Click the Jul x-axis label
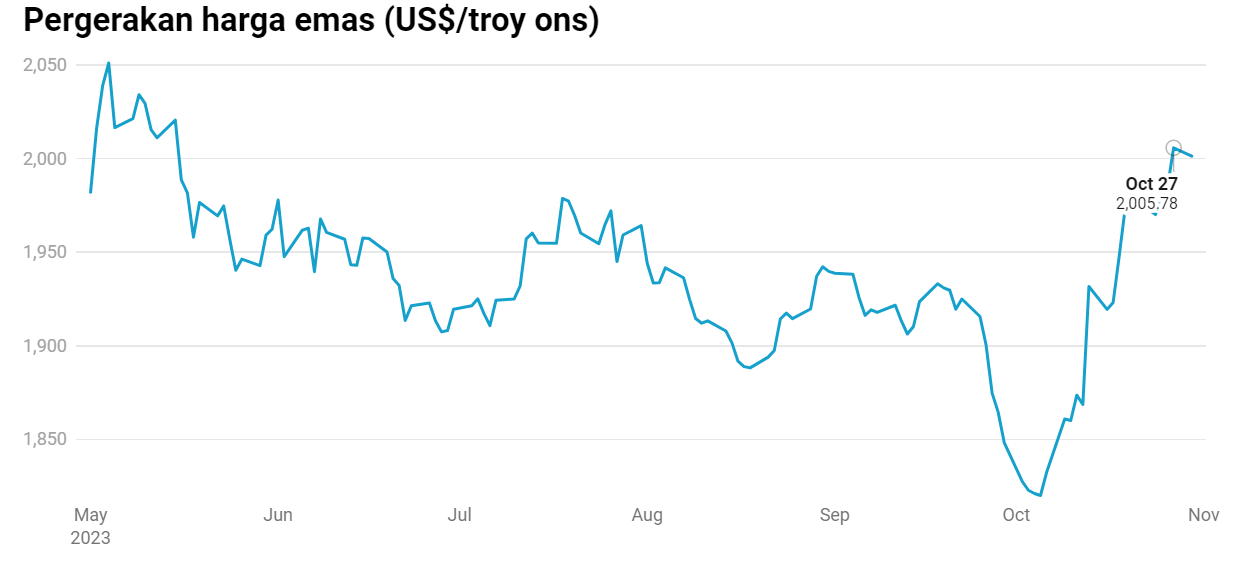1248x569 pixels. [459, 515]
